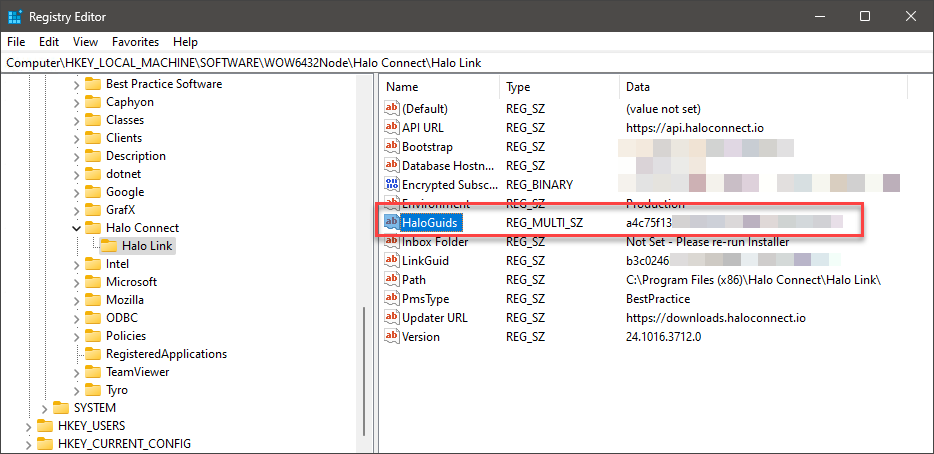Open the Favorites menu
This screenshot has width=934, height=454.
(x=135, y=42)
